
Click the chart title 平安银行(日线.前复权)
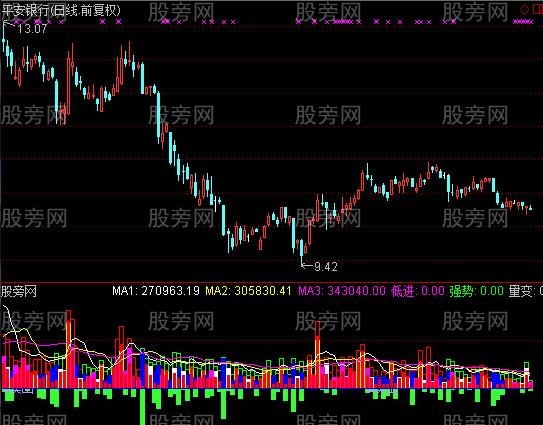click(x=61, y=10)
